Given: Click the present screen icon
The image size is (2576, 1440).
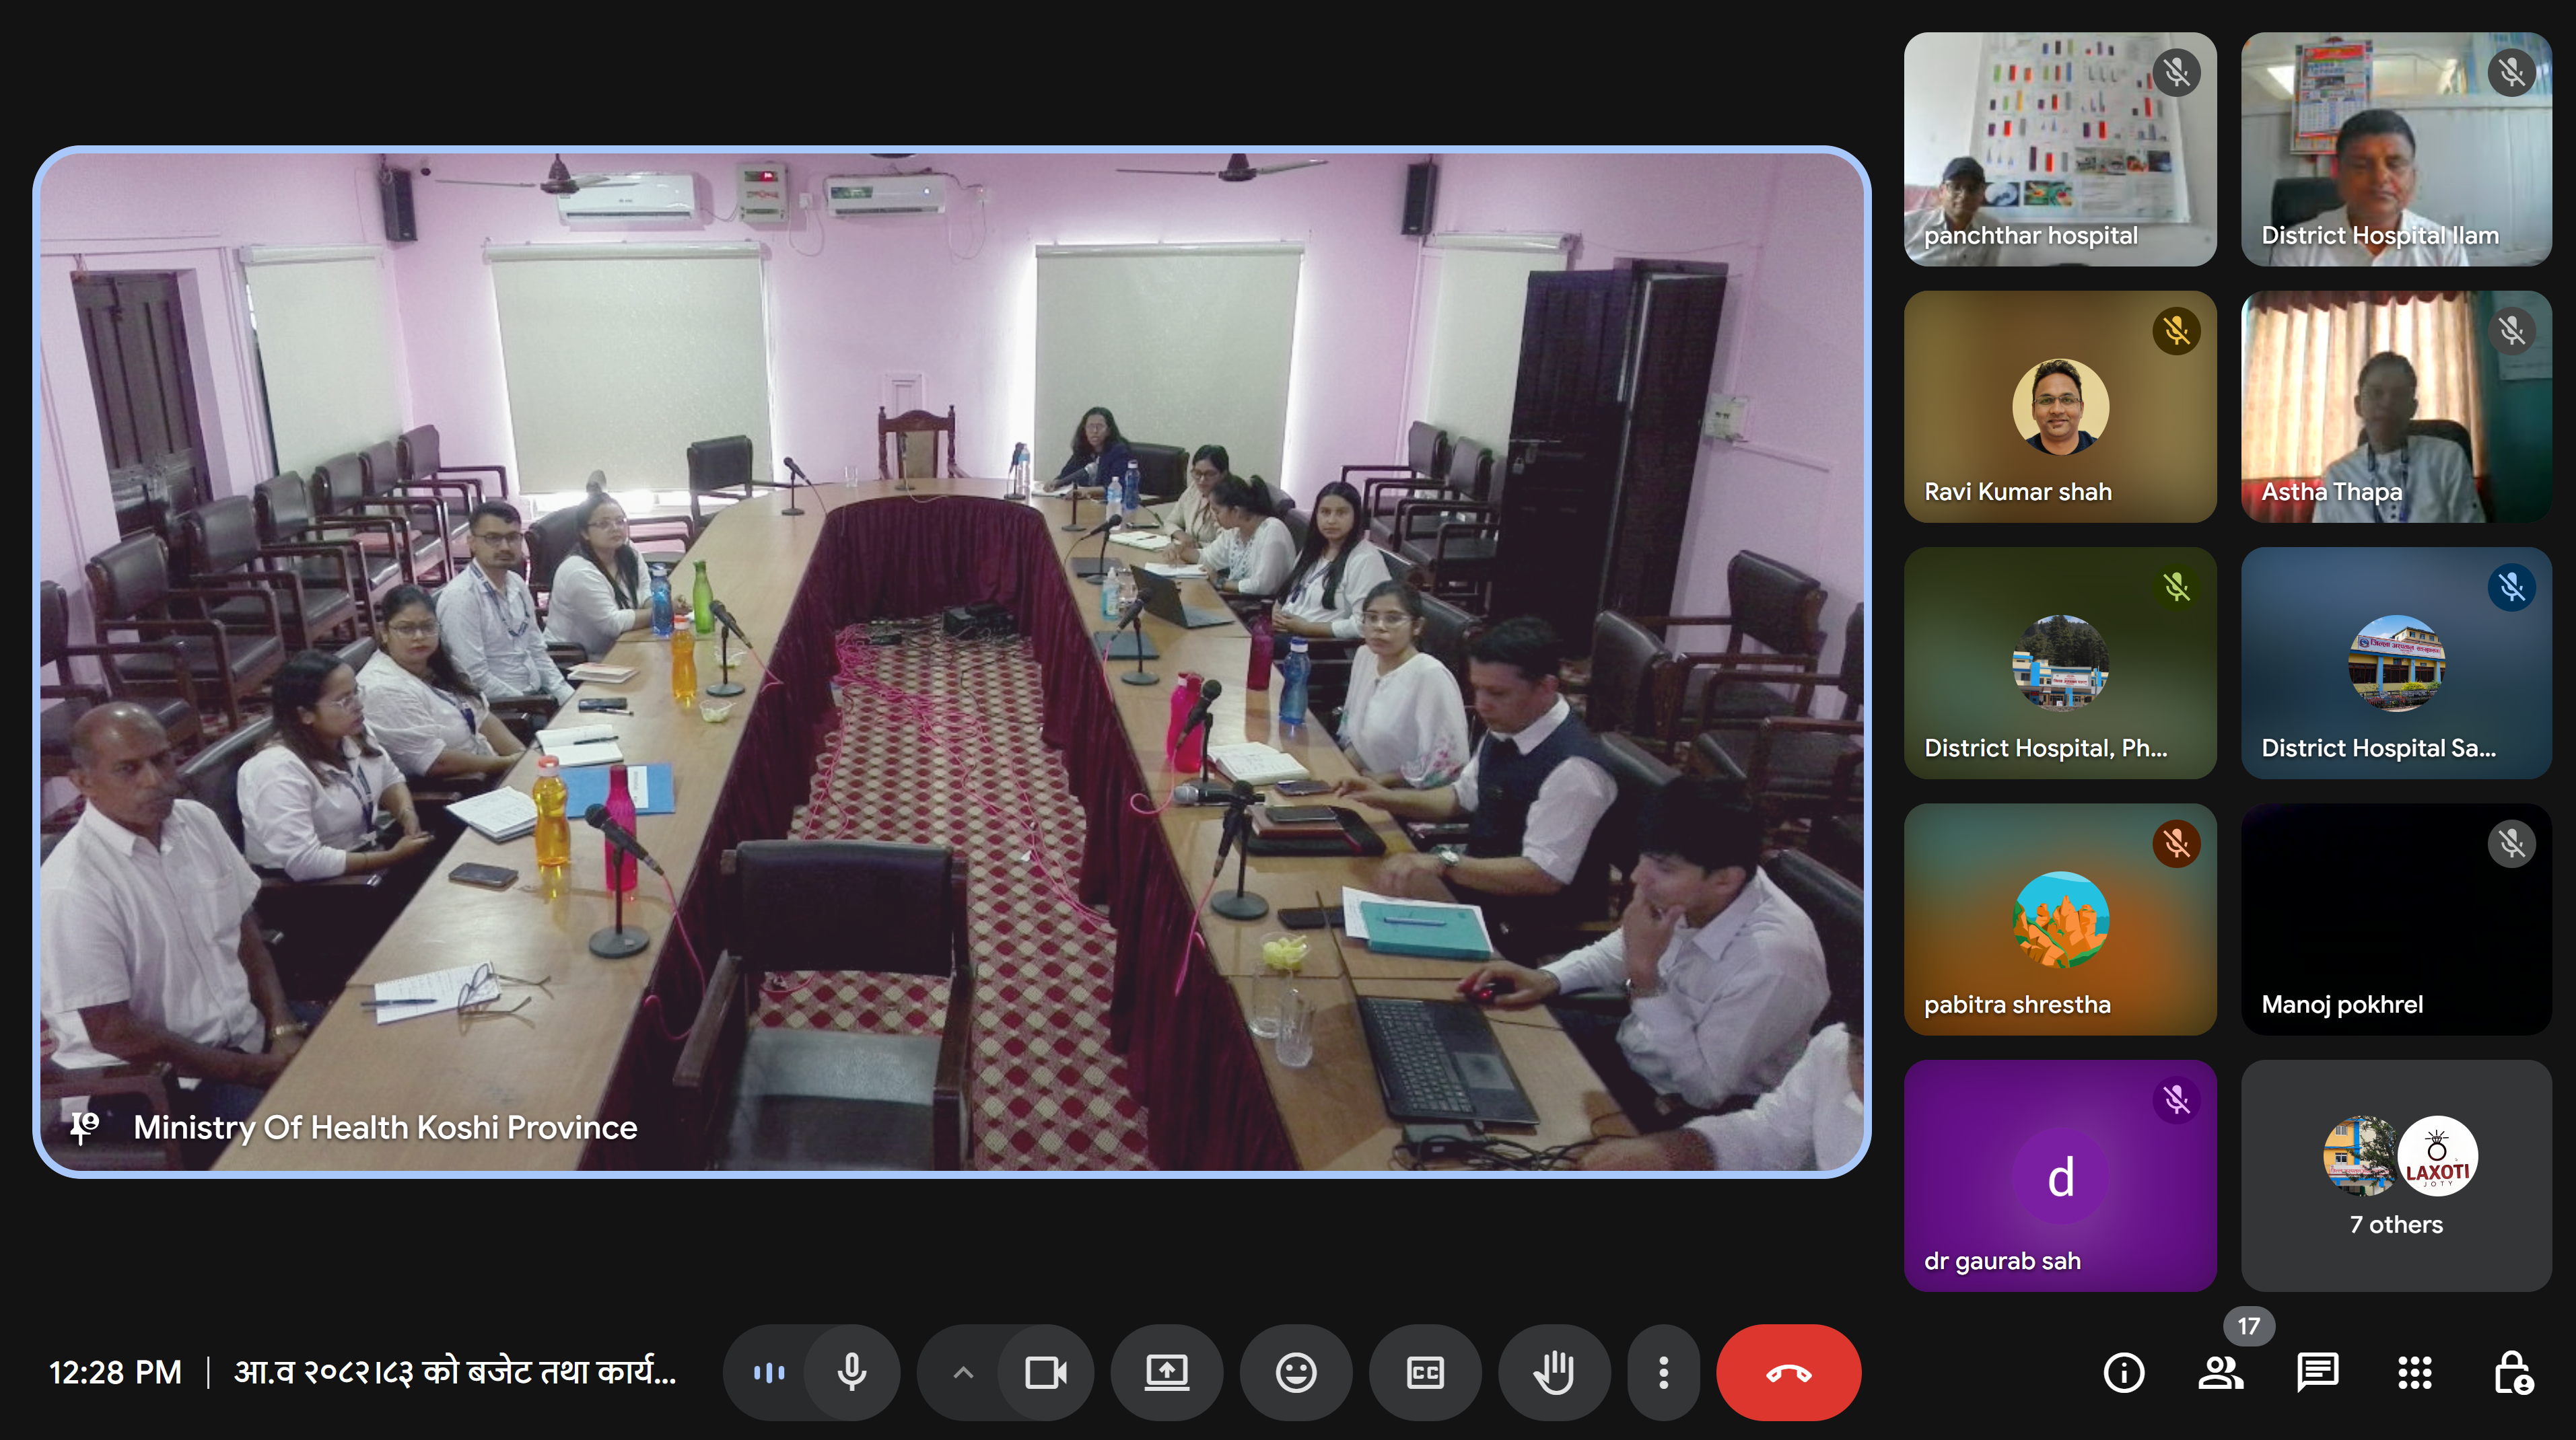Looking at the screenshot, I should click(x=1166, y=1372).
